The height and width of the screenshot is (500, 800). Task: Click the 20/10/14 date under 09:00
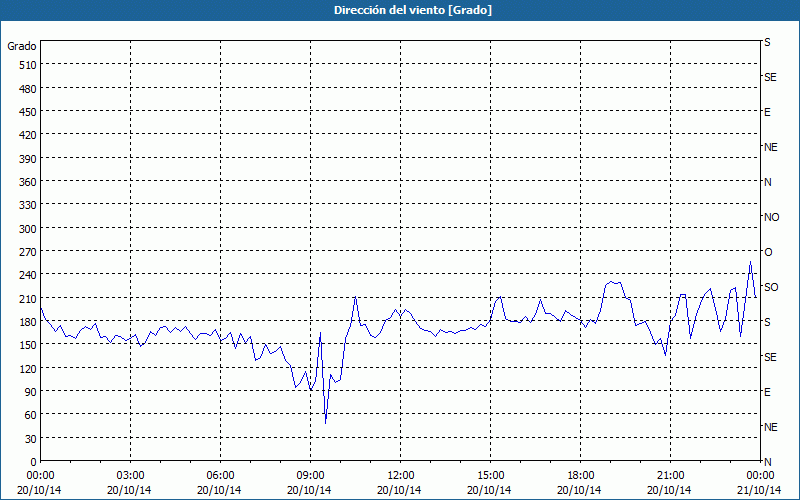[x=309, y=490]
